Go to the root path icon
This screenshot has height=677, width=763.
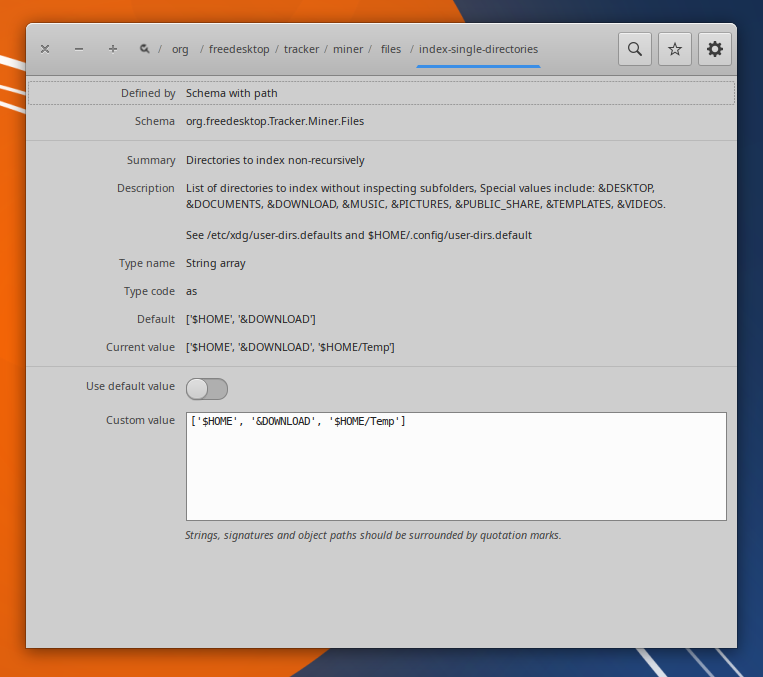pyautogui.click(x=145, y=49)
